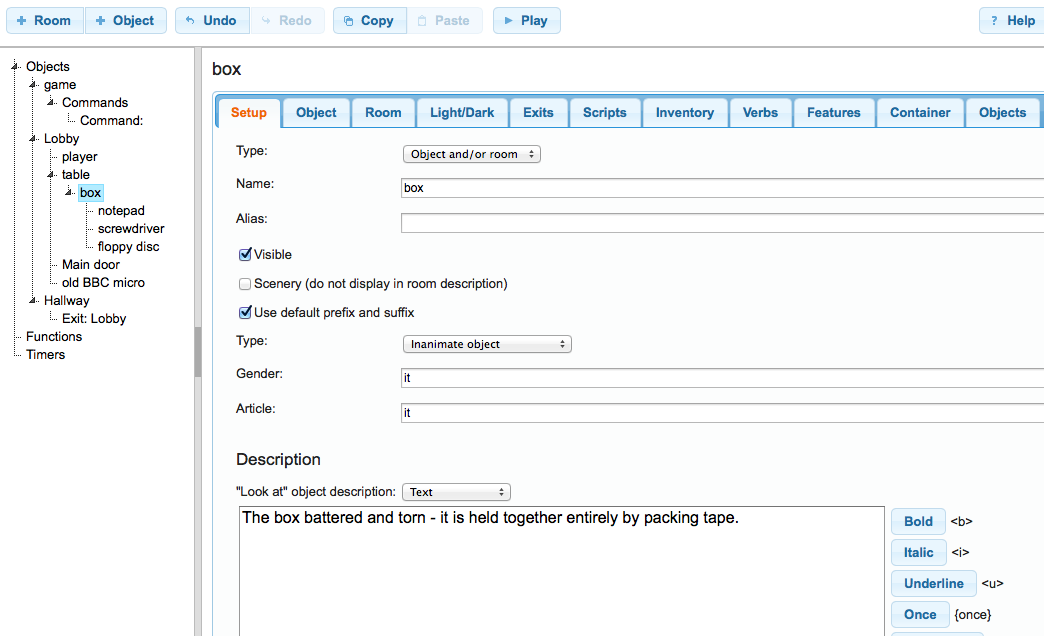
Task: Click the Bold formatting button
Action: point(918,521)
